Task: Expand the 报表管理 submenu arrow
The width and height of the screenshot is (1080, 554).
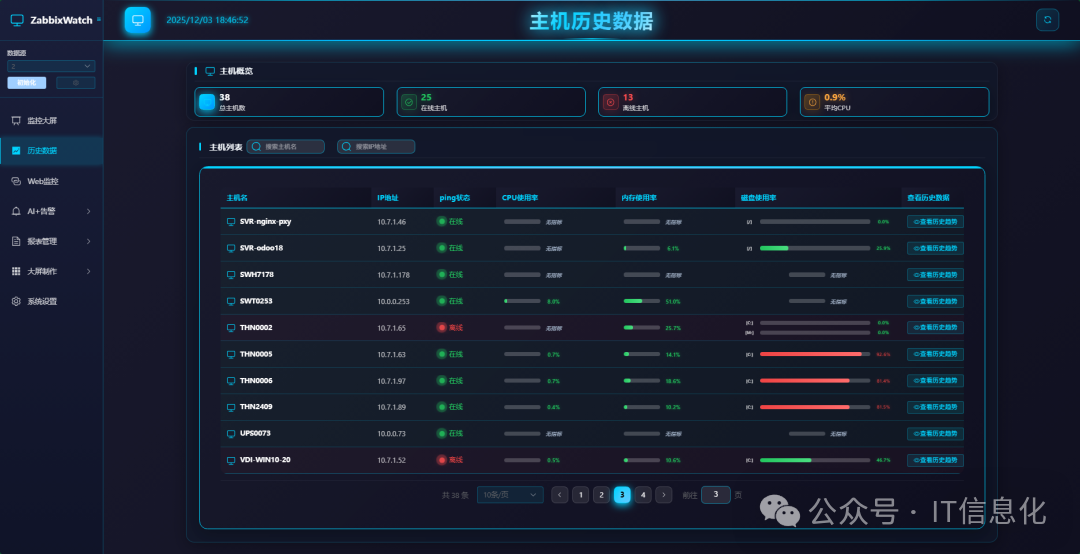Action: pyautogui.click(x=89, y=241)
